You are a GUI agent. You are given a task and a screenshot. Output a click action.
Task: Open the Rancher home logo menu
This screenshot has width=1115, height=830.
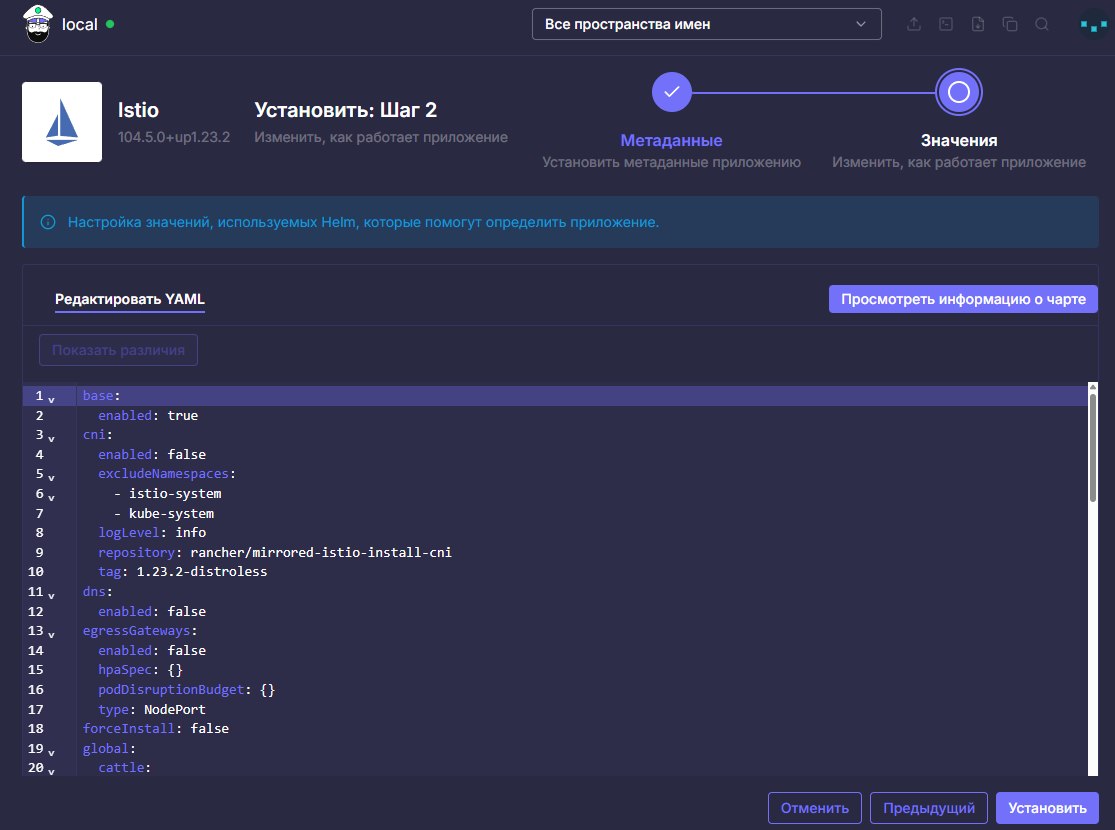tap(38, 24)
